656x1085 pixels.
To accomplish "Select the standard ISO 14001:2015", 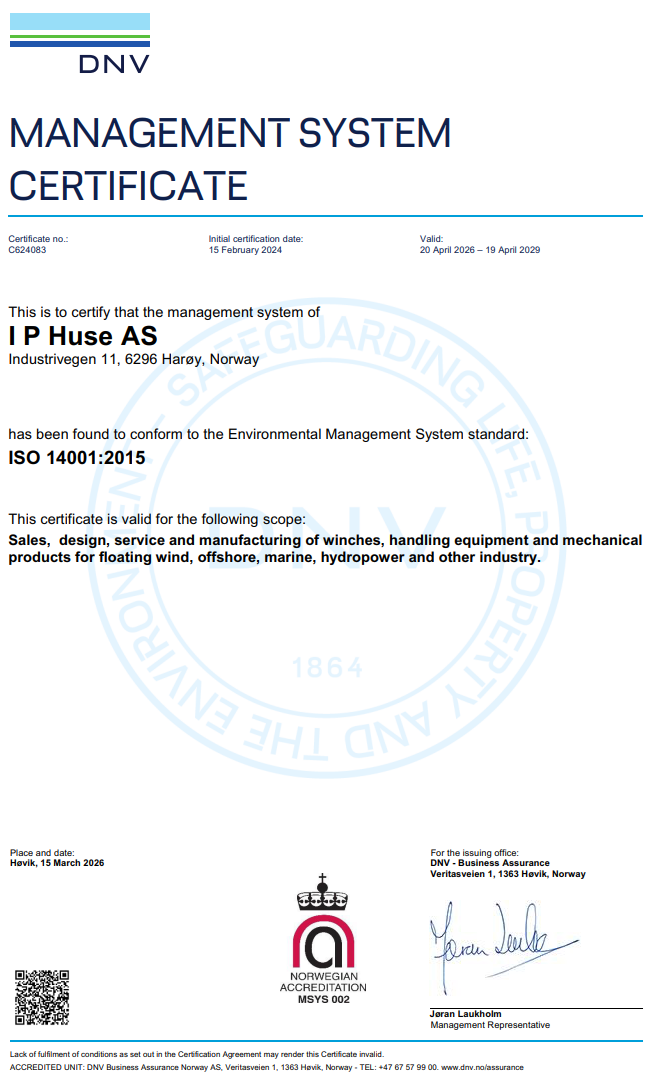I will coord(77,458).
